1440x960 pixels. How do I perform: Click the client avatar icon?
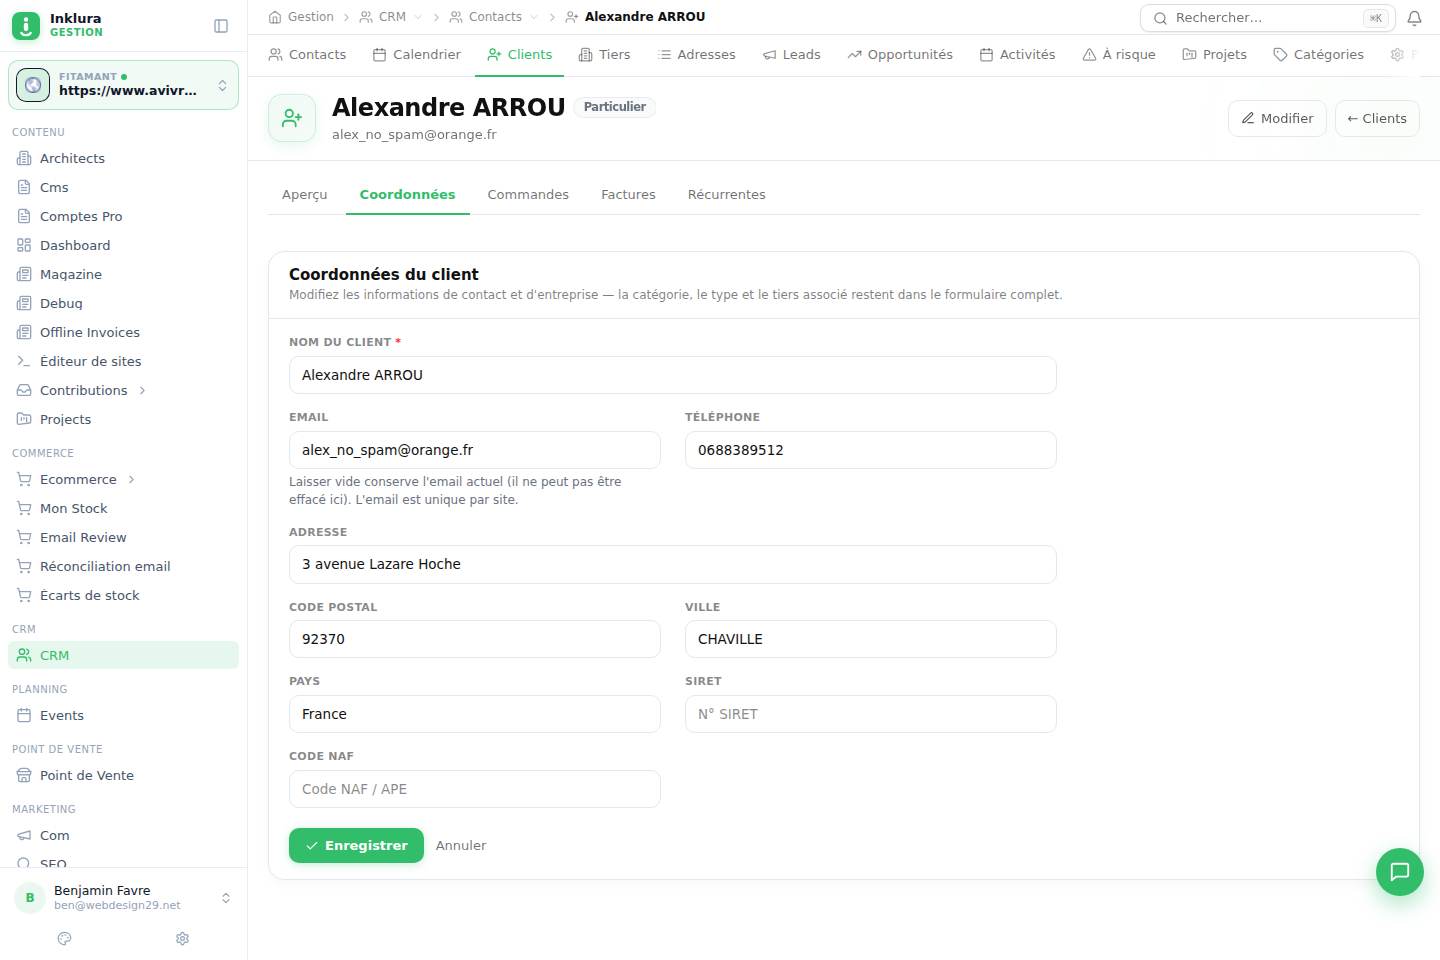point(292,118)
